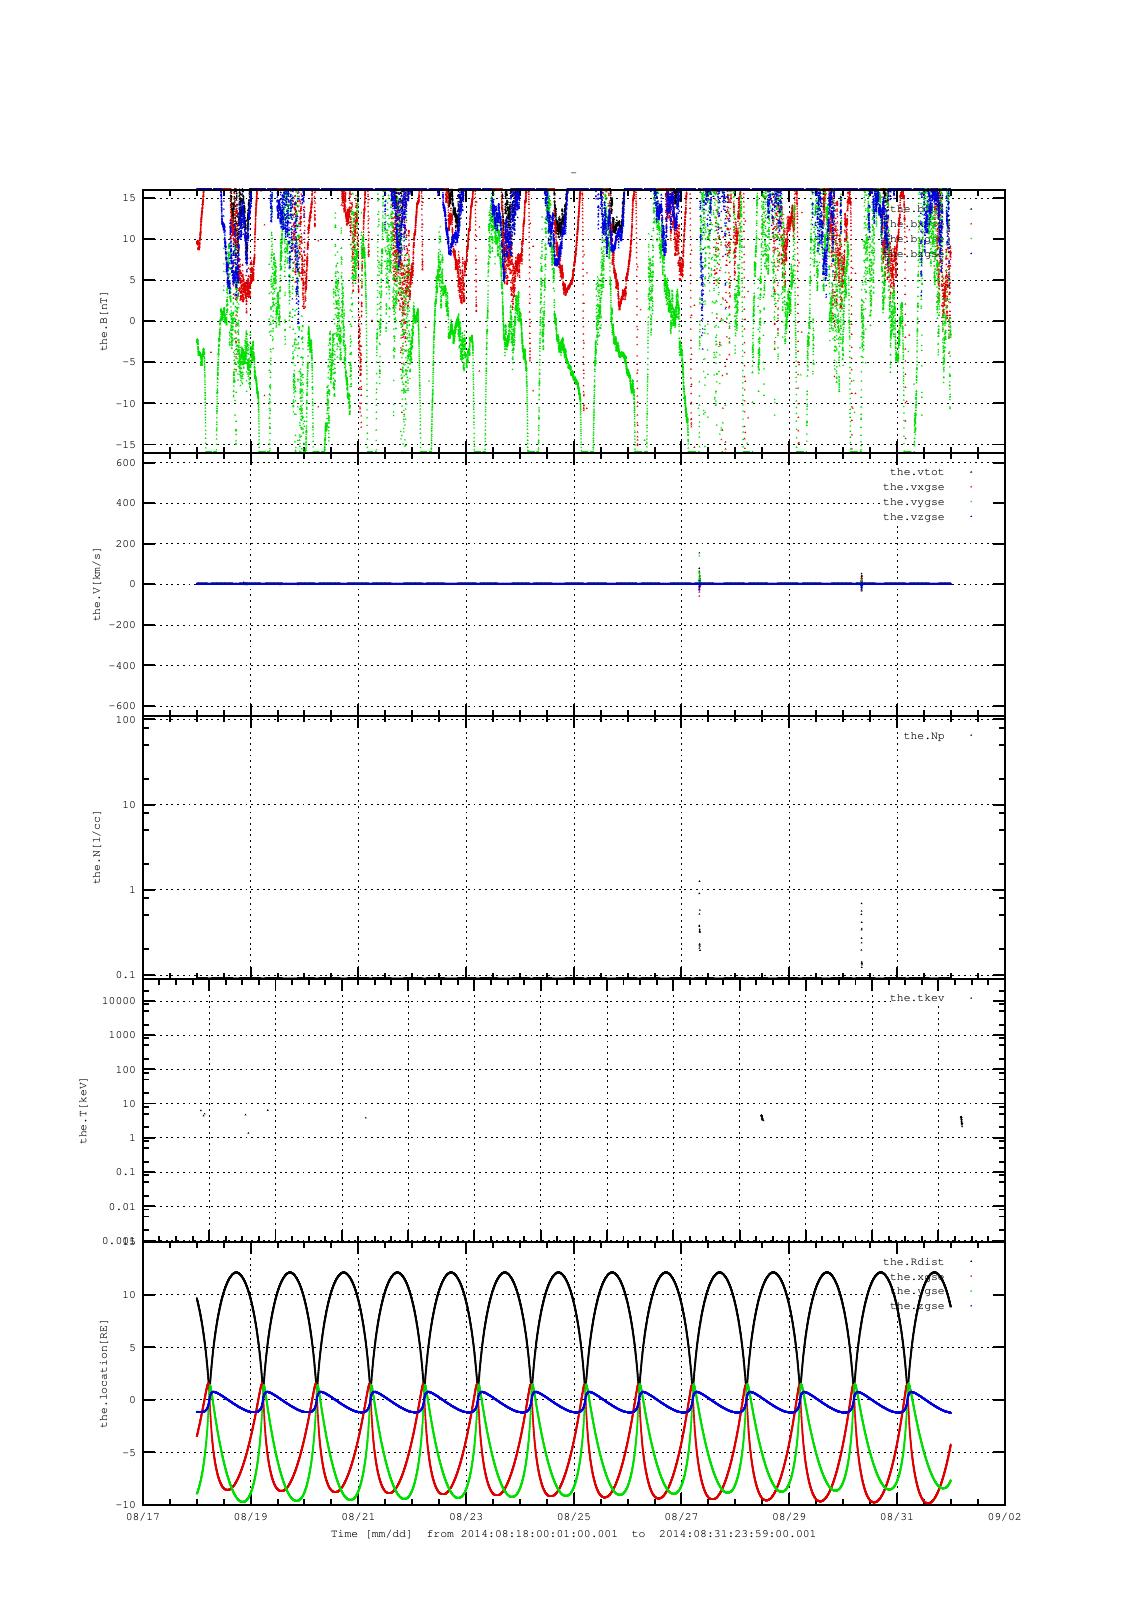Click the 08/19 date tick label
This screenshot has height=1600, width=1131.
coord(250,1516)
